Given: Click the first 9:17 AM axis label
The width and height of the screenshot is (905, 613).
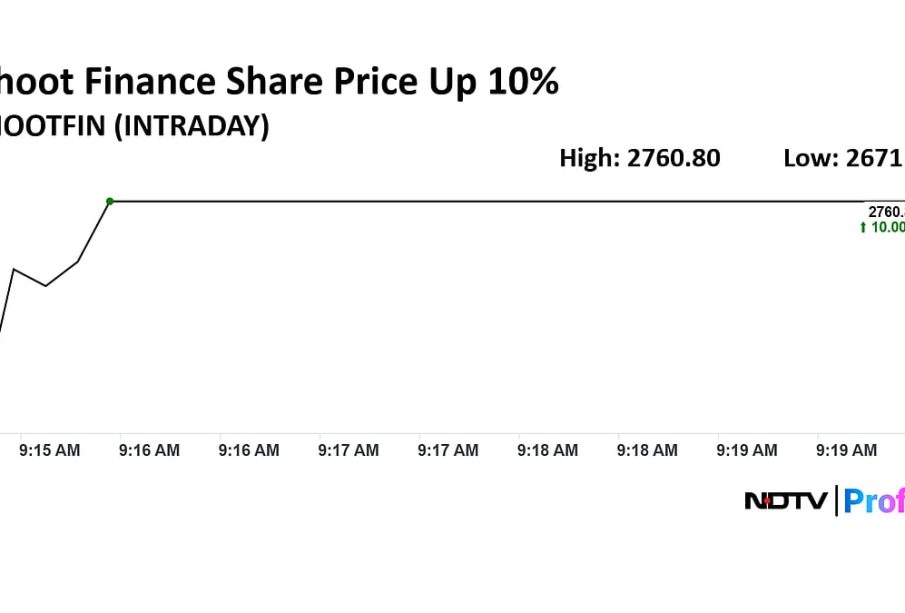Looking at the screenshot, I should pyautogui.click(x=348, y=451).
